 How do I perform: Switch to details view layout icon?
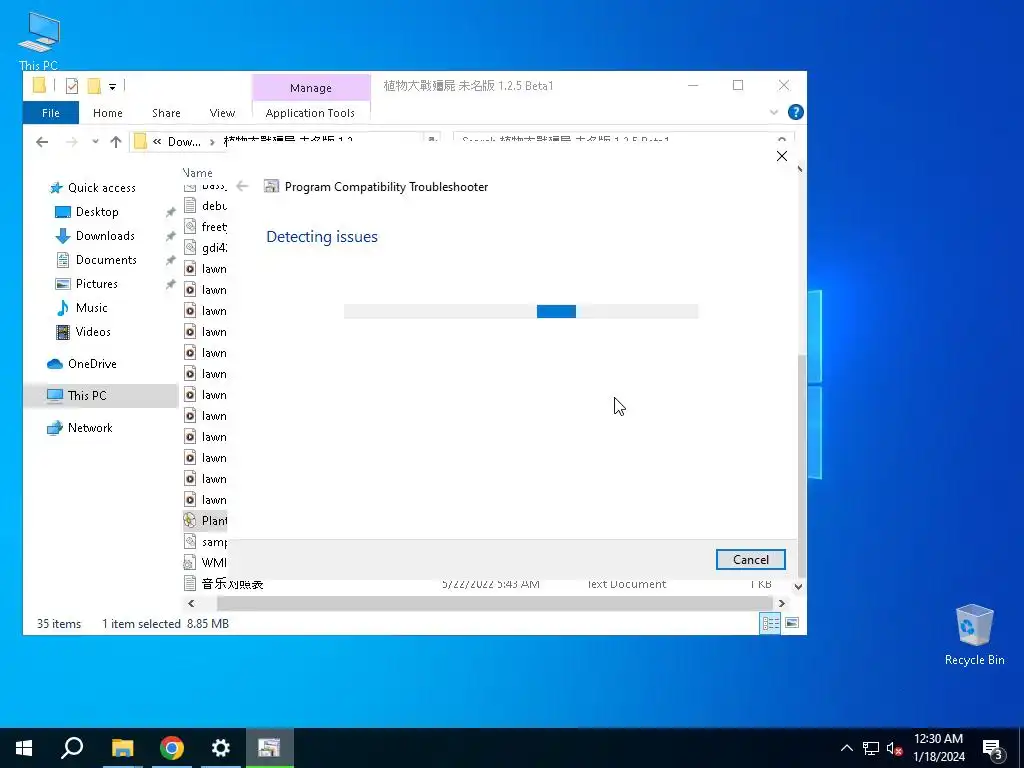coord(770,623)
